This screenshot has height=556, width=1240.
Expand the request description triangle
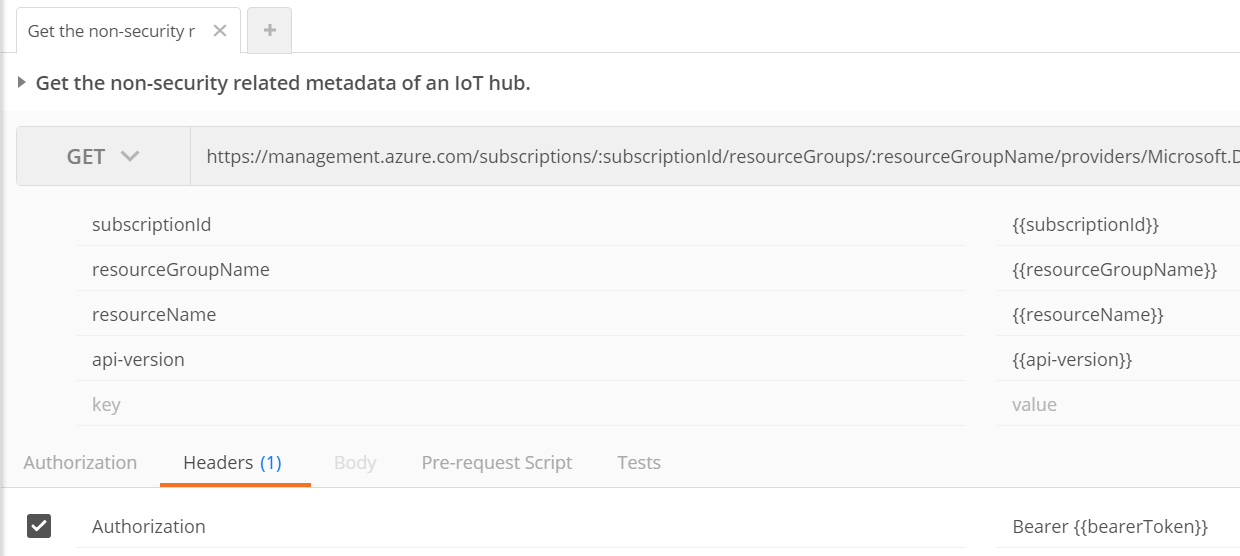22,83
